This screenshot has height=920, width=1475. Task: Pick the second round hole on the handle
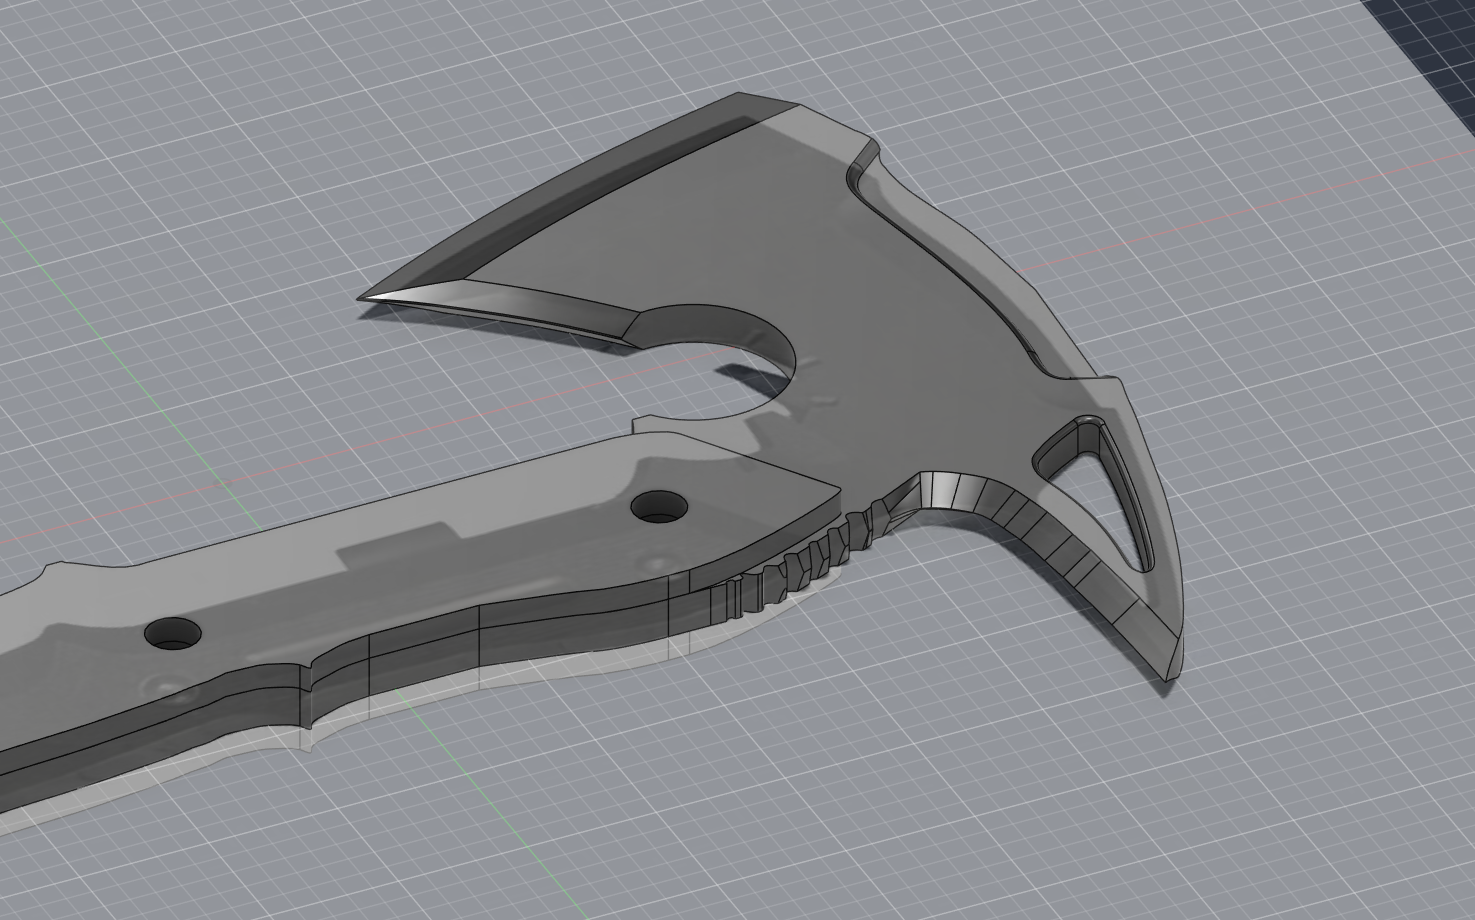172,632
